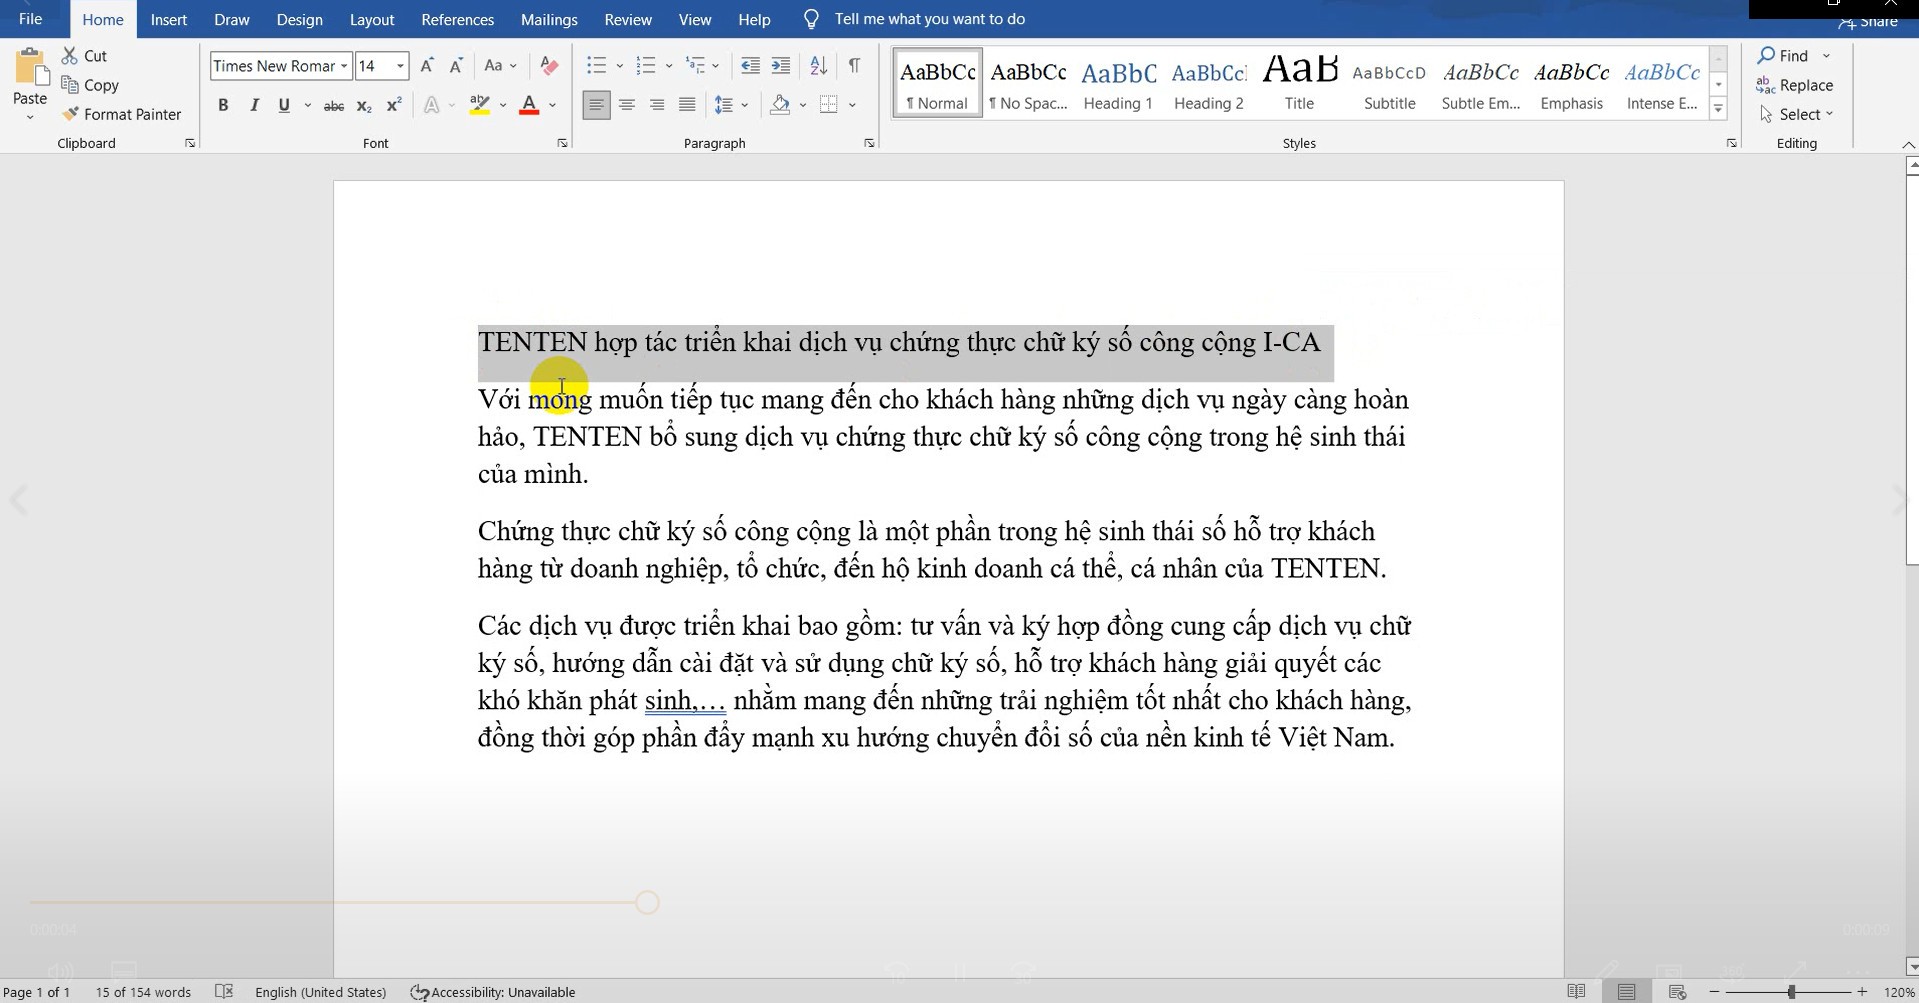Click the Tell me search field
This screenshot has width=1919, height=1003.
[x=929, y=19]
